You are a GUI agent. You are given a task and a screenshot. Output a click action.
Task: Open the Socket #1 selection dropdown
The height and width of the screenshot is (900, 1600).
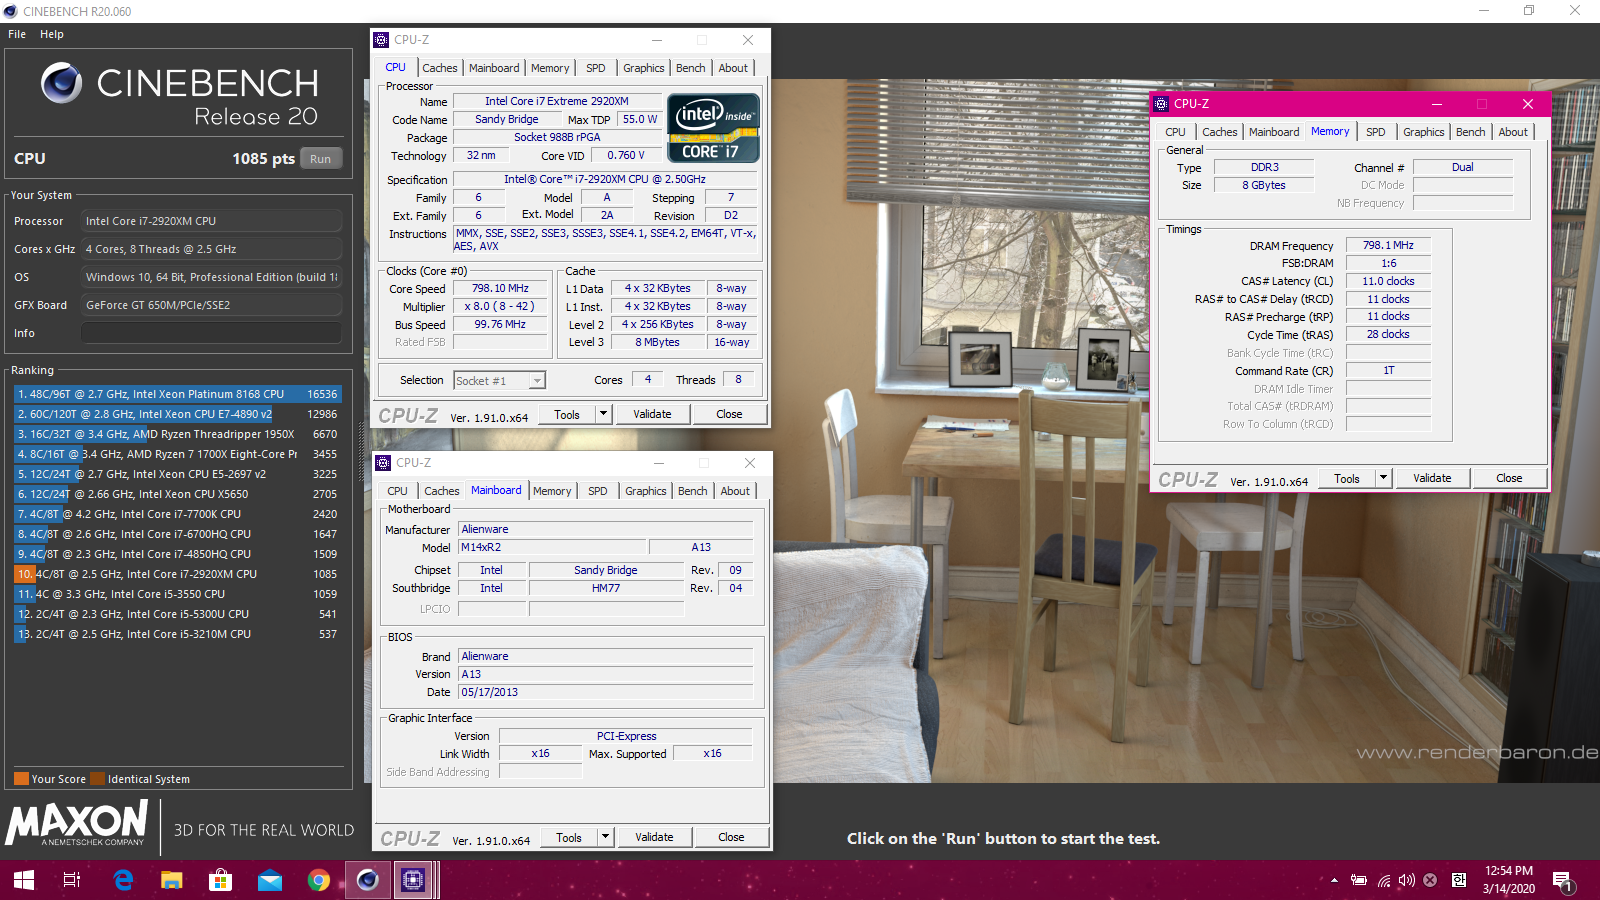[x=537, y=381]
